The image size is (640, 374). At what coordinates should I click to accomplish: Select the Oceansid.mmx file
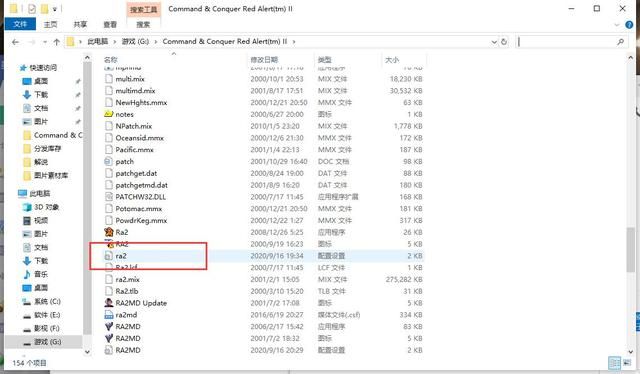coord(139,138)
